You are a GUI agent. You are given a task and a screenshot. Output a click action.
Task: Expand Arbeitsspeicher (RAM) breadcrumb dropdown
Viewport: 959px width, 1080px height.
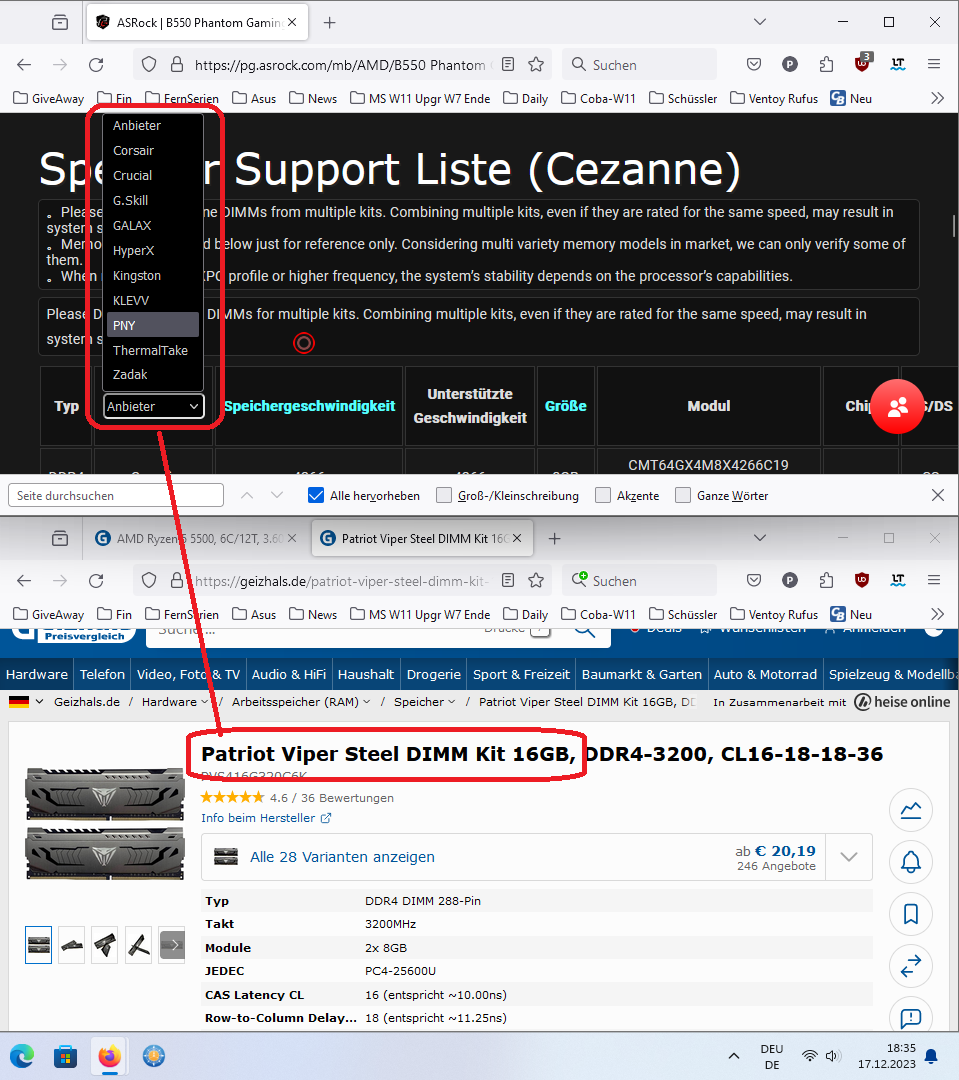click(x=367, y=702)
